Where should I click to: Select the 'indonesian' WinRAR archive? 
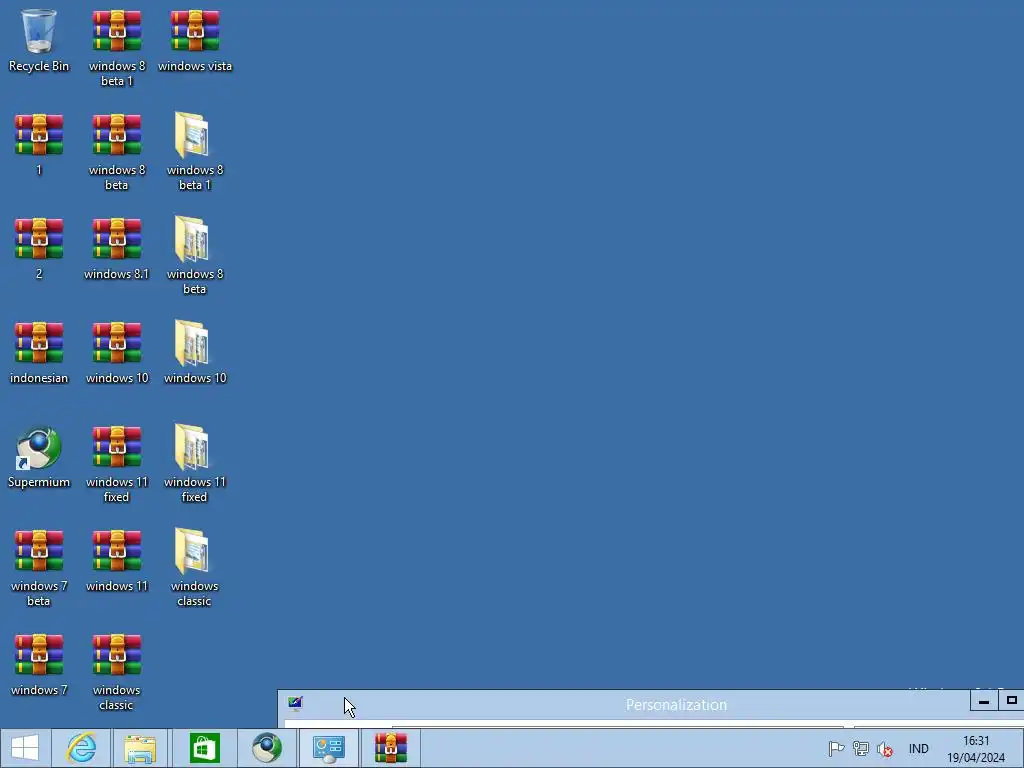tap(39, 352)
